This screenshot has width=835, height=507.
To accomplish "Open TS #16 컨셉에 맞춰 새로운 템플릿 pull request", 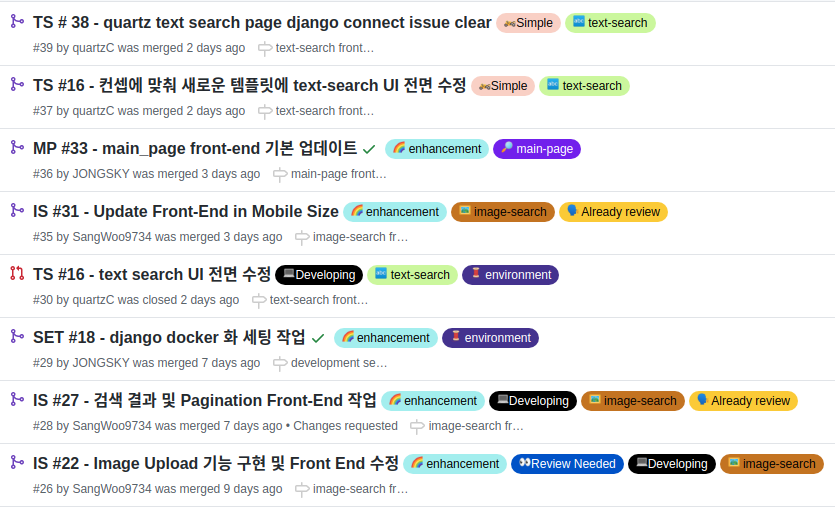I will click(249, 85).
